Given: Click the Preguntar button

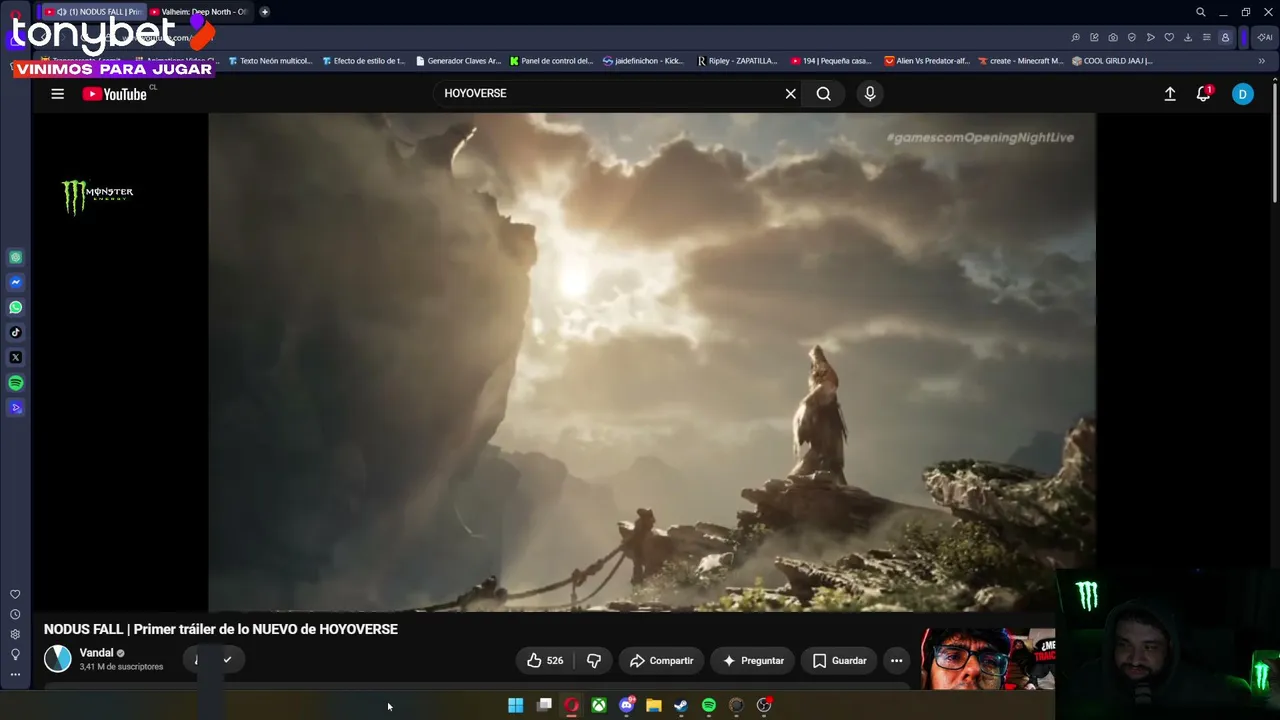Looking at the screenshot, I should coord(753,661).
